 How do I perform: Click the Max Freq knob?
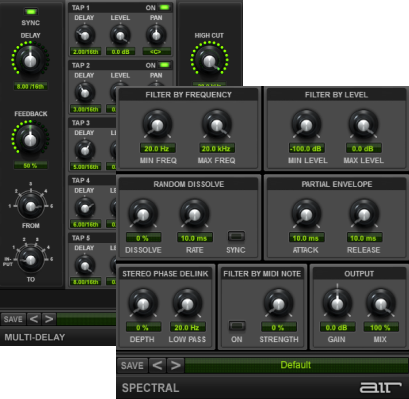pos(216,125)
